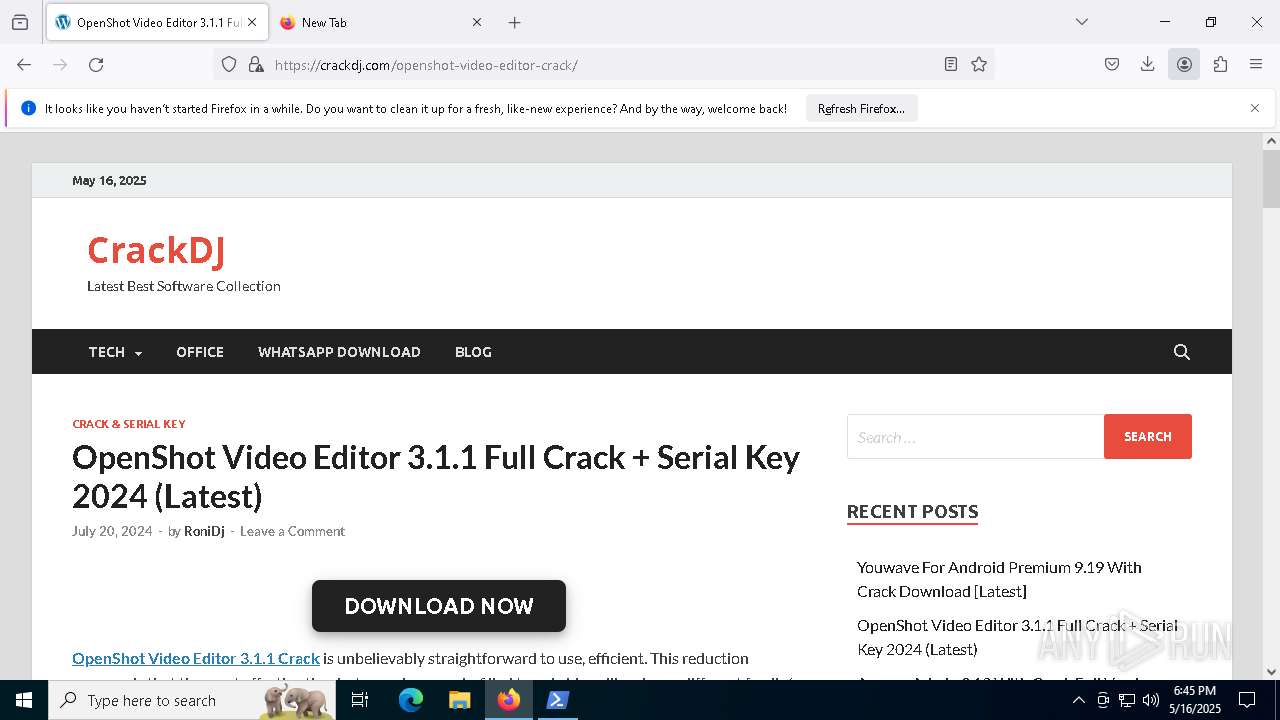This screenshot has height=720, width=1280.
Task: Click the URL address bar
Action: pos(605,65)
